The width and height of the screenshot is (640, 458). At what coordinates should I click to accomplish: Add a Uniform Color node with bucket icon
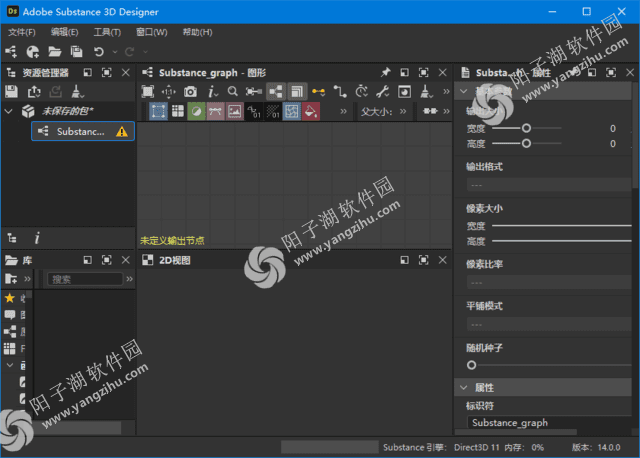311,111
